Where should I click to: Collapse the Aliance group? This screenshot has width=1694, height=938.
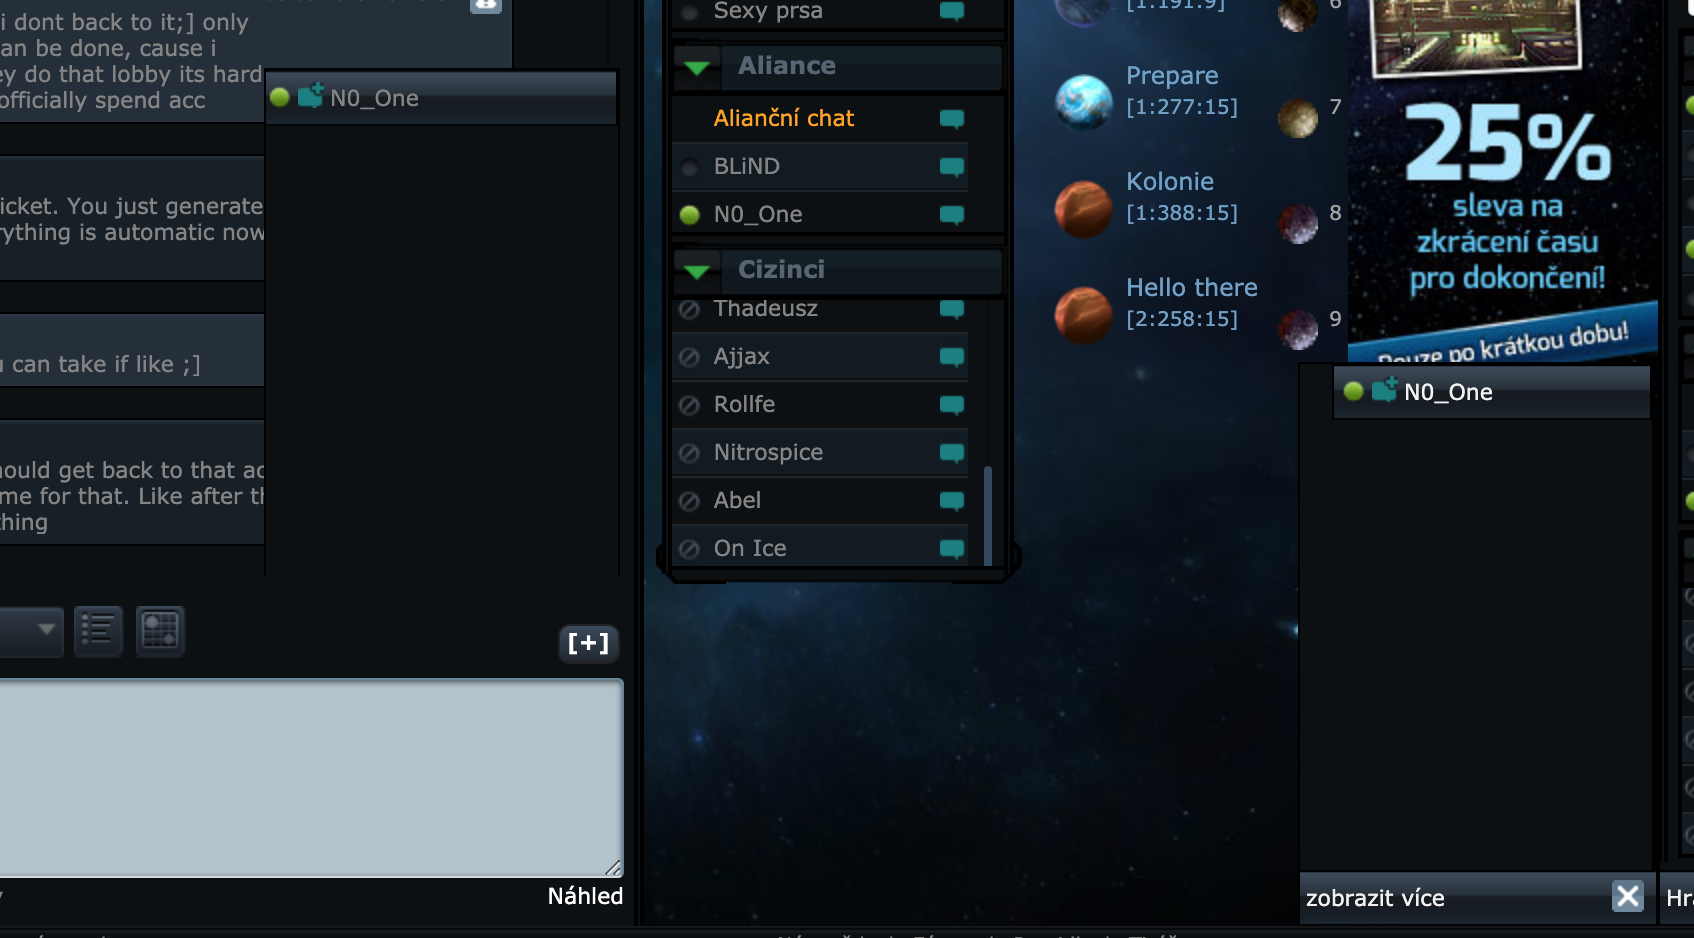point(697,67)
